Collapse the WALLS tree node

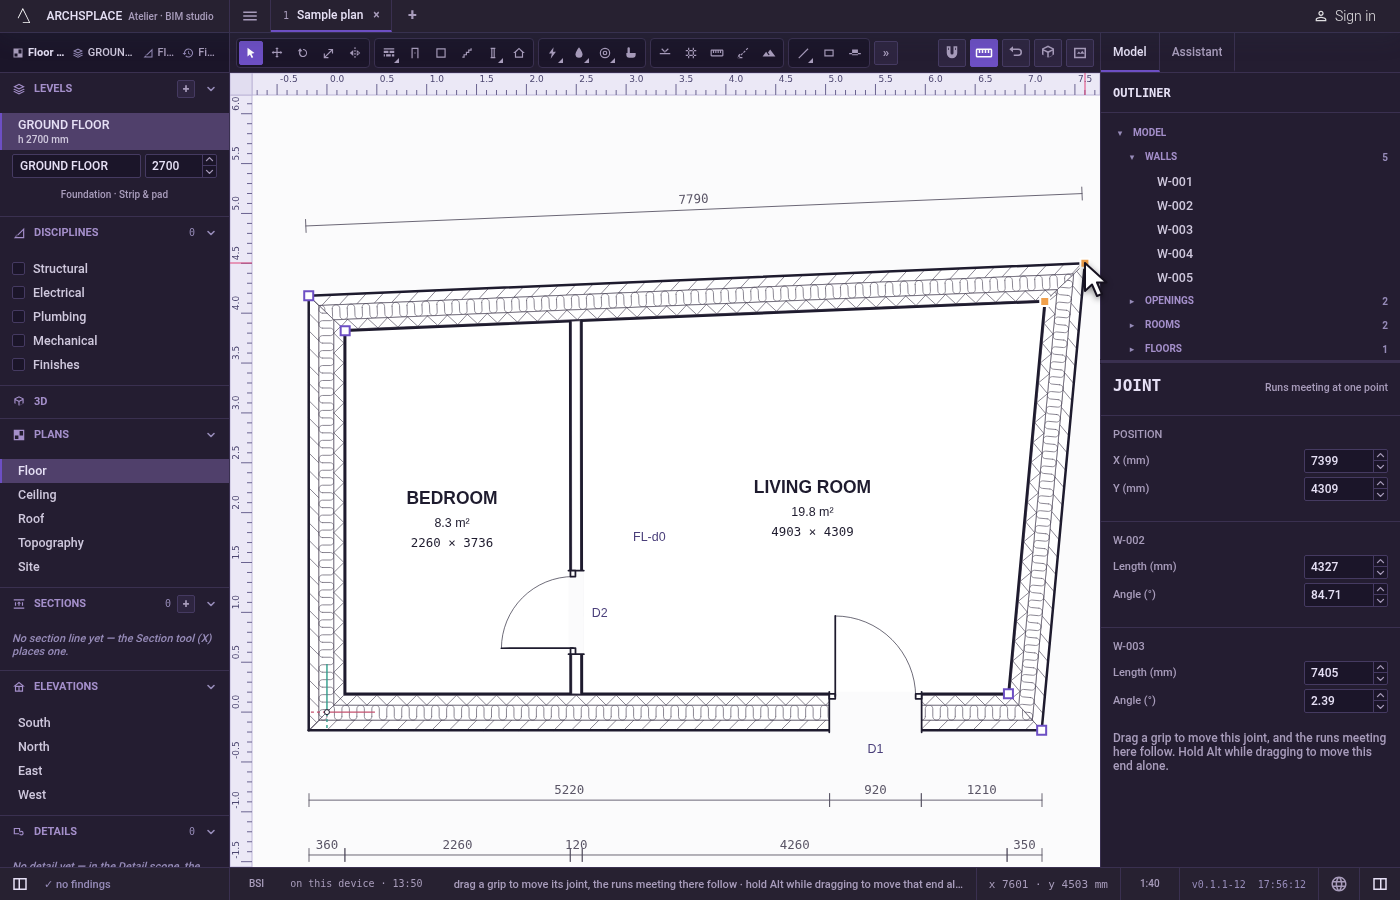click(x=1132, y=157)
